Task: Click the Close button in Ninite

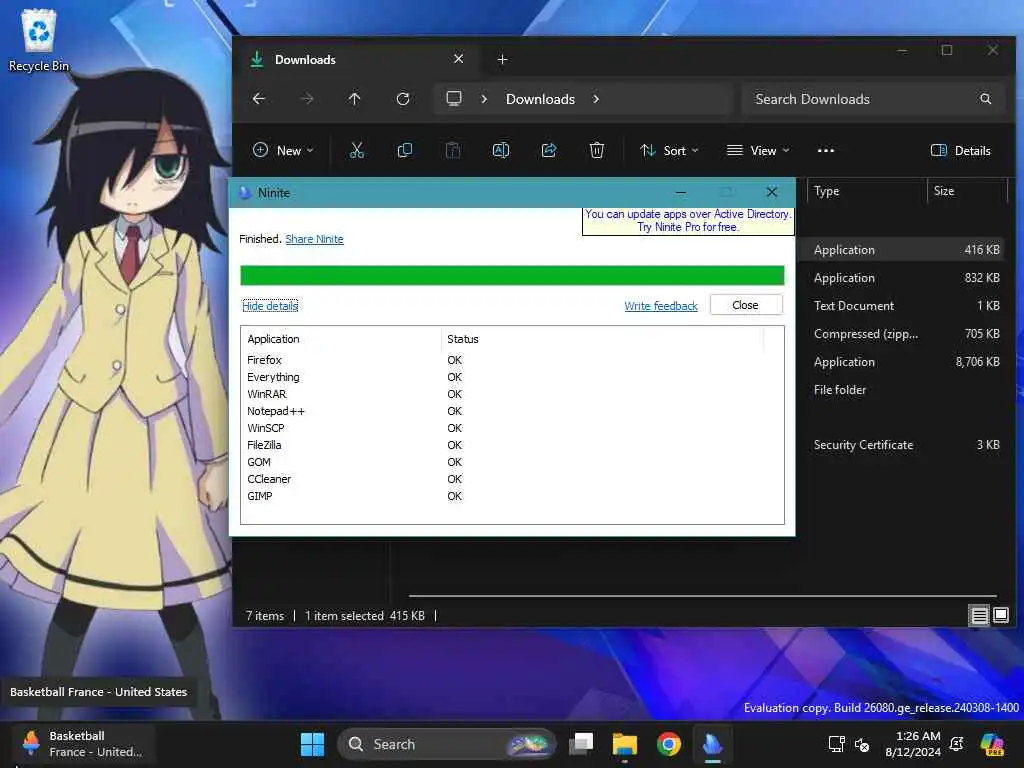Action: click(x=745, y=305)
